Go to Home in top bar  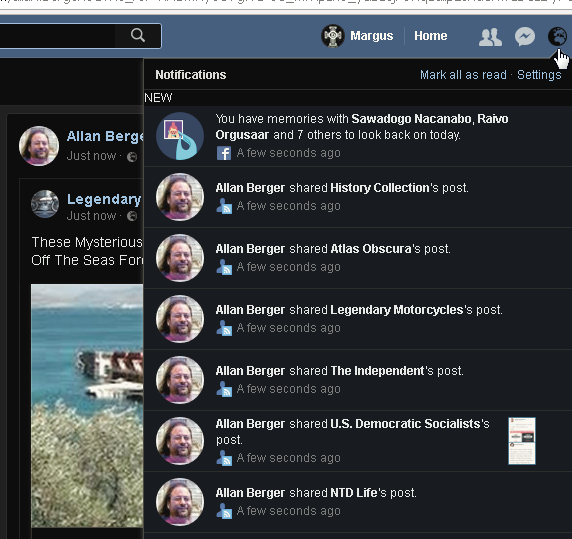pos(430,36)
